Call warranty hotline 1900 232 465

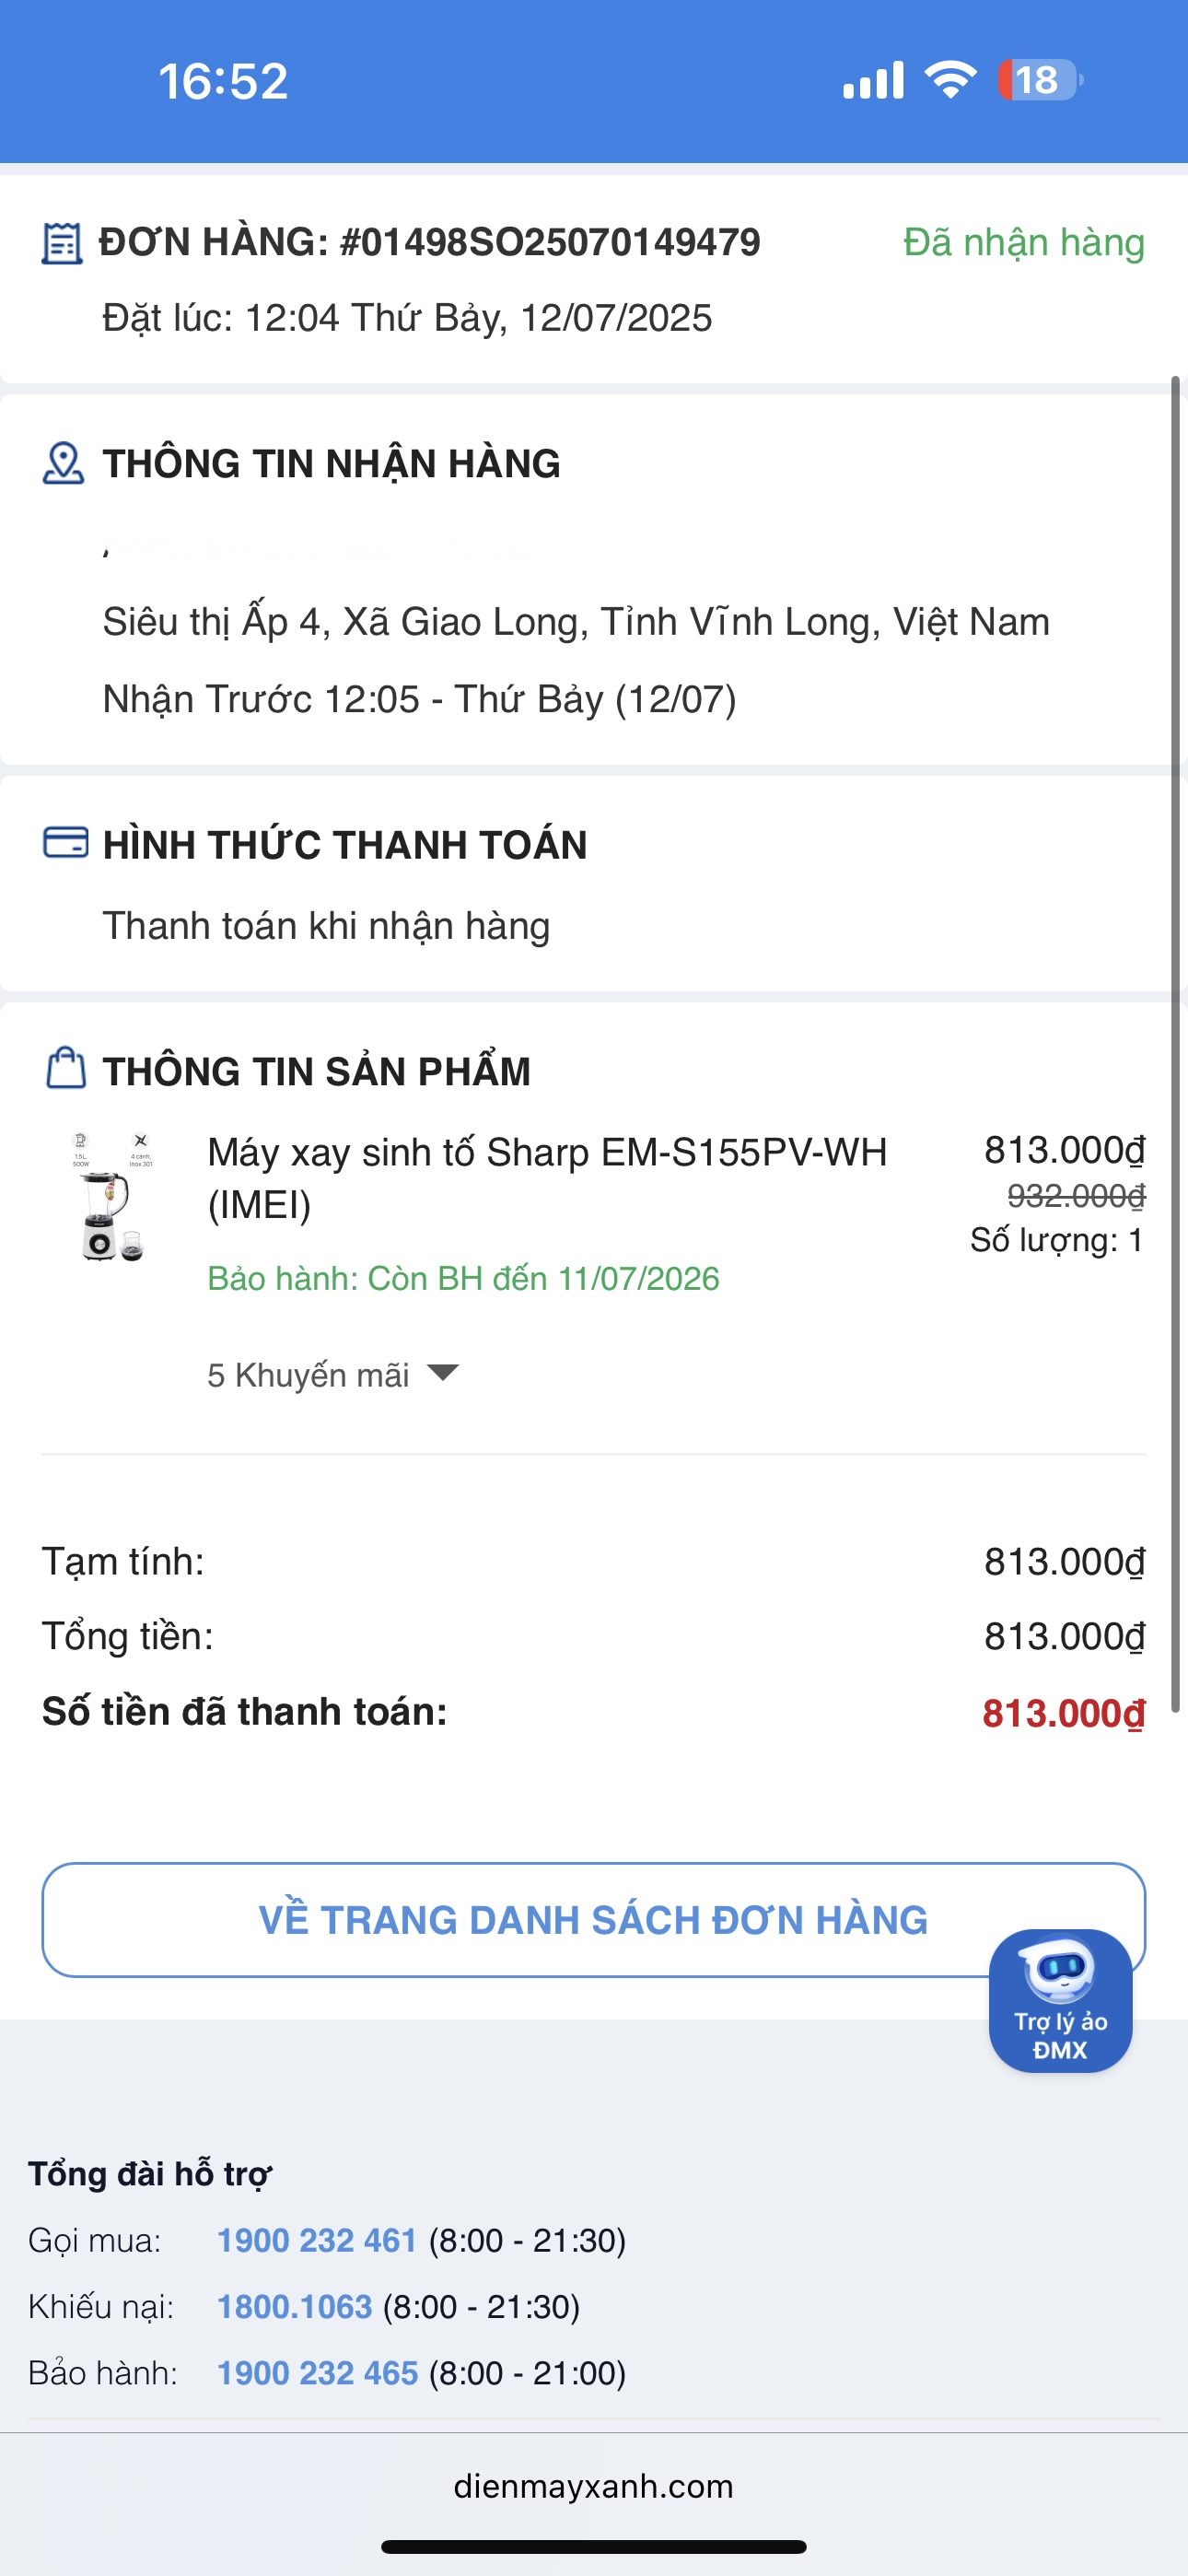point(317,2373)
